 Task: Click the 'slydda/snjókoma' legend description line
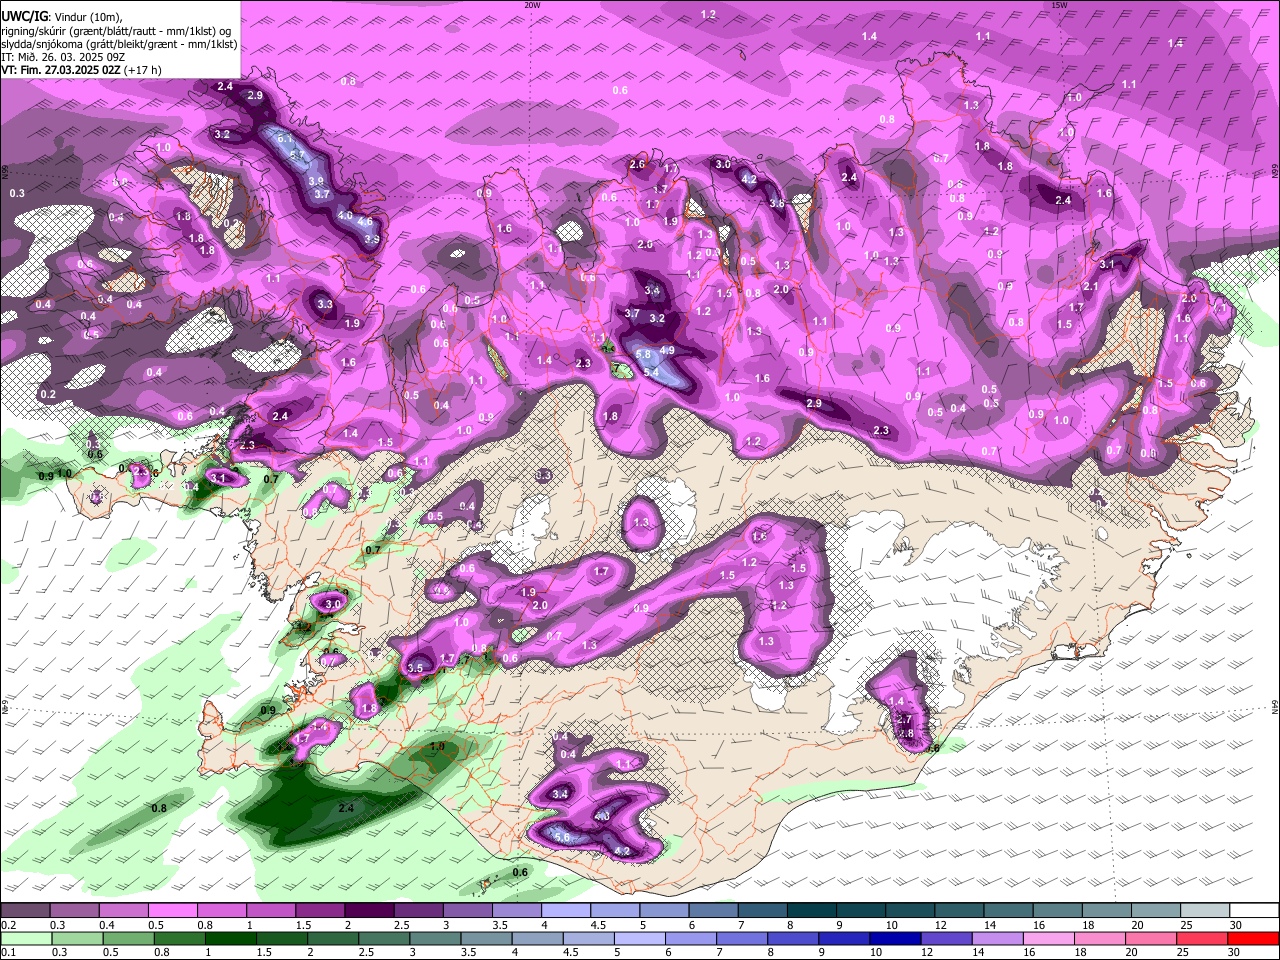point(119,44)
